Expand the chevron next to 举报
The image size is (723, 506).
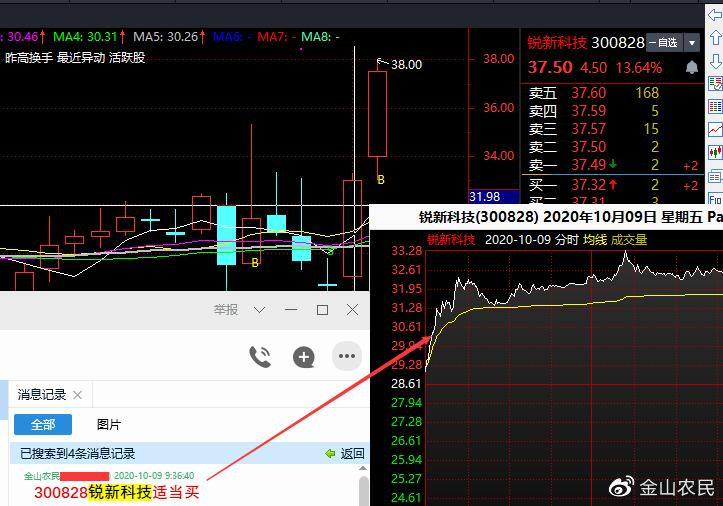(x=259, y=310)
